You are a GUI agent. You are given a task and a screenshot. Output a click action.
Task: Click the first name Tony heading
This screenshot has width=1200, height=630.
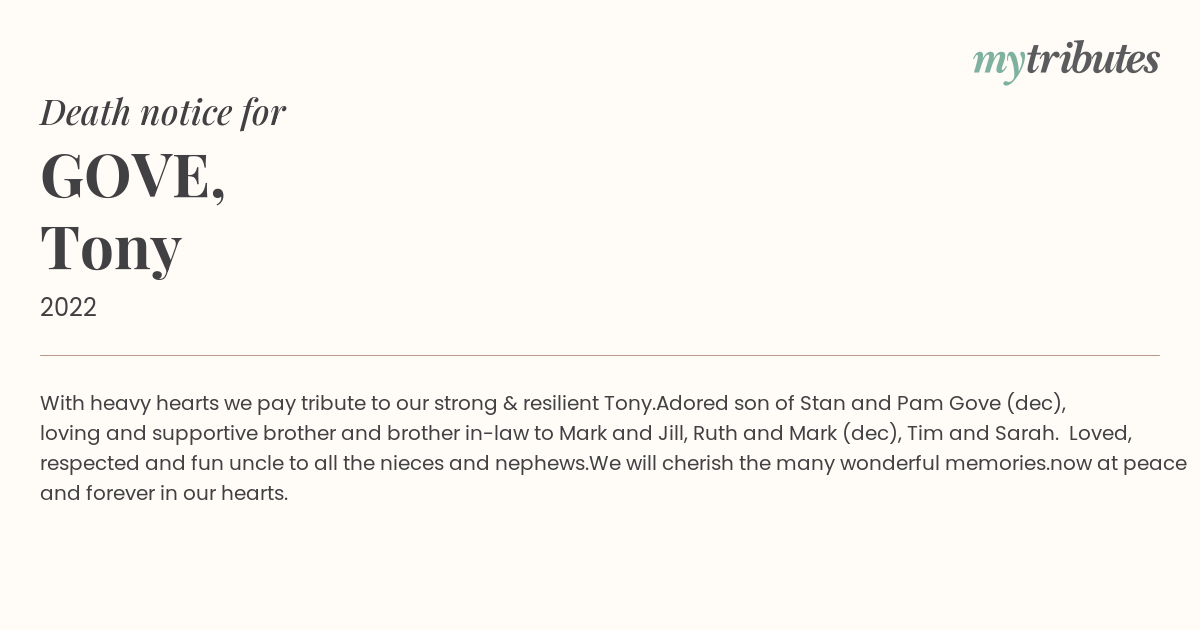(111, 248)
